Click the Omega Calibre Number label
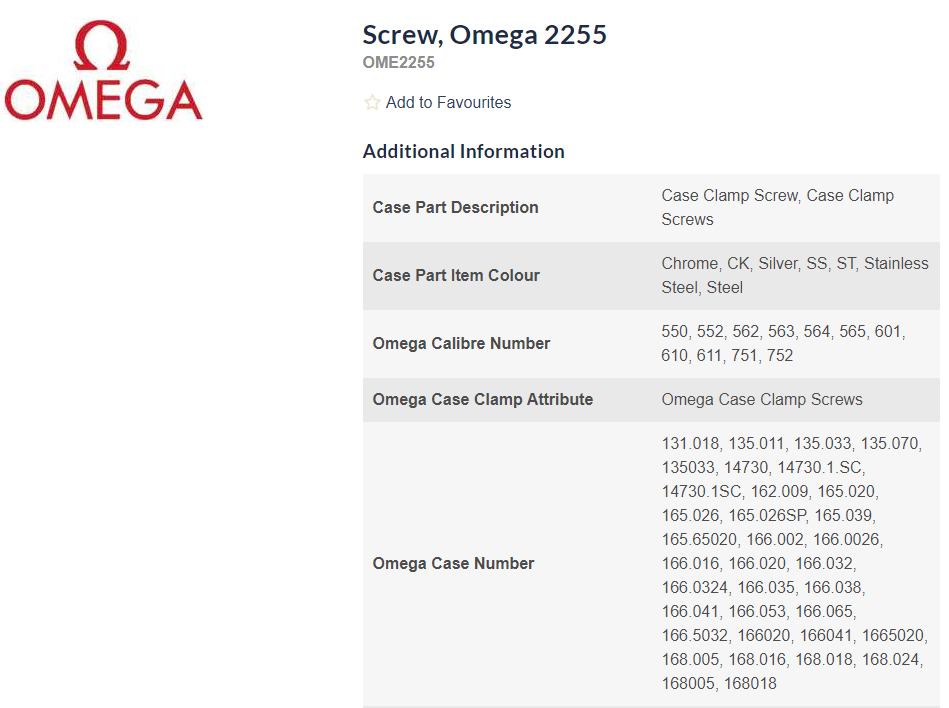 461,343
